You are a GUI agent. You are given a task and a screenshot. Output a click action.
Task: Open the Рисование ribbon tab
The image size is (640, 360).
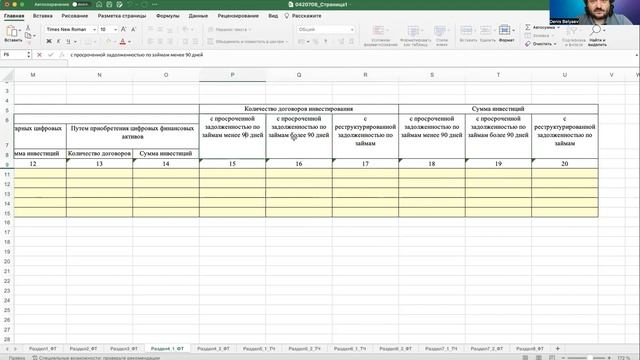coord(75,16)
